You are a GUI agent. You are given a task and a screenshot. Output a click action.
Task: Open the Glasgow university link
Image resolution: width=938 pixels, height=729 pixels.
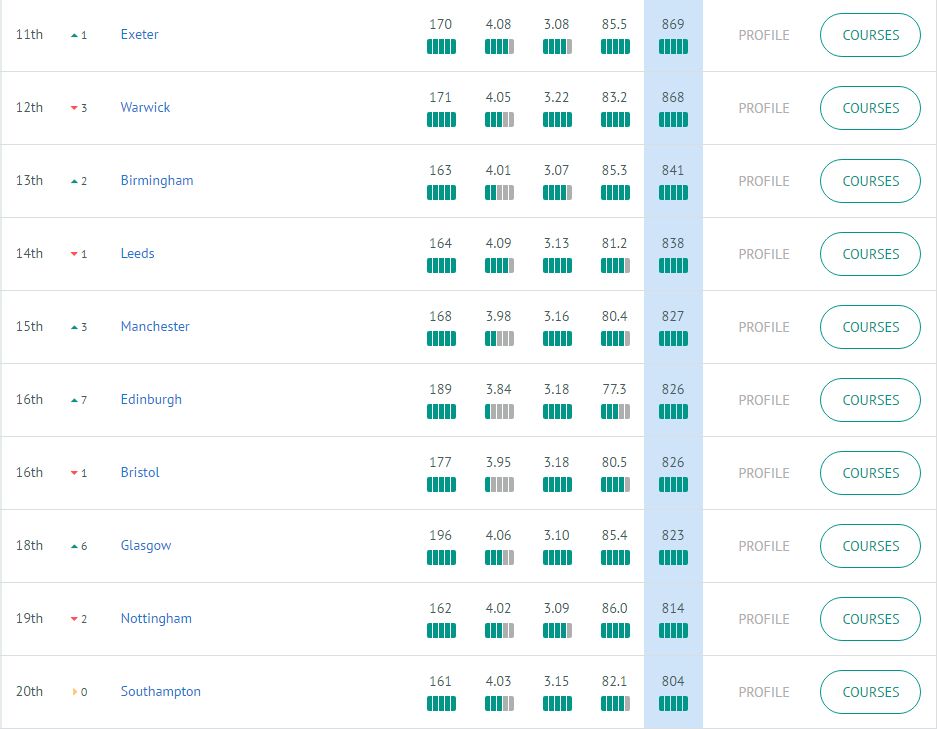tap(146, 545)
